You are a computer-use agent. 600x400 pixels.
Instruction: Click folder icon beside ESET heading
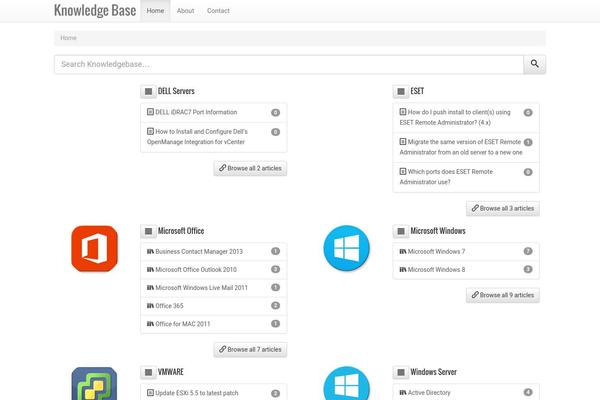coord(401,91)
